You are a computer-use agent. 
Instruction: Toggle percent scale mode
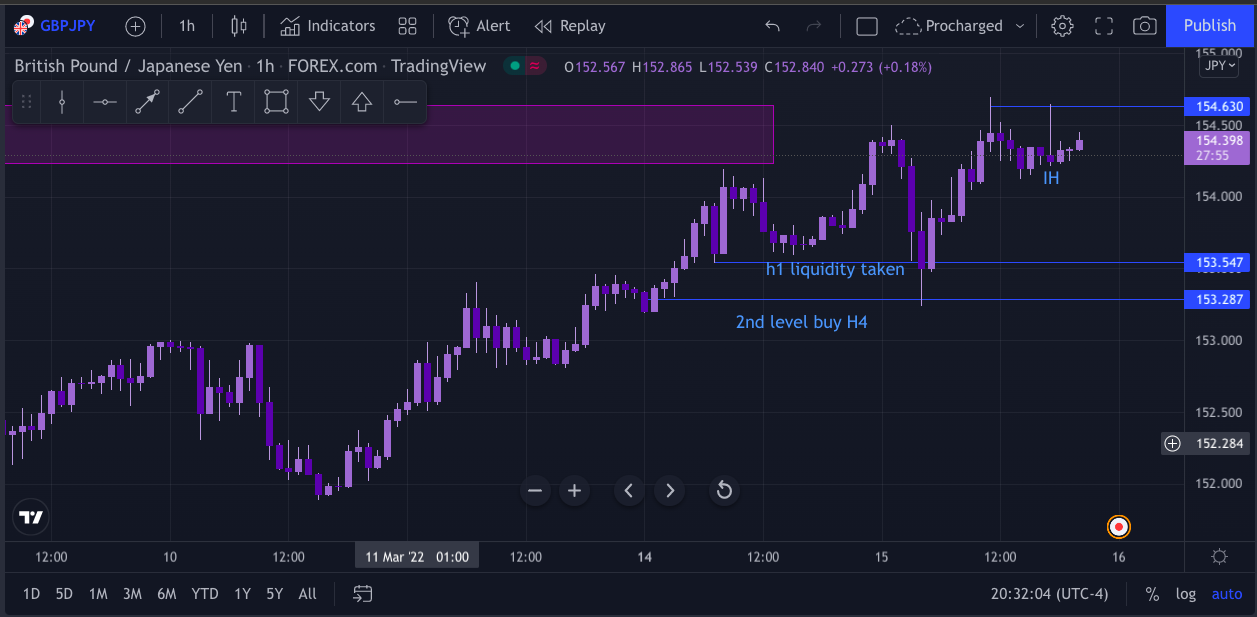(1152, 594)
